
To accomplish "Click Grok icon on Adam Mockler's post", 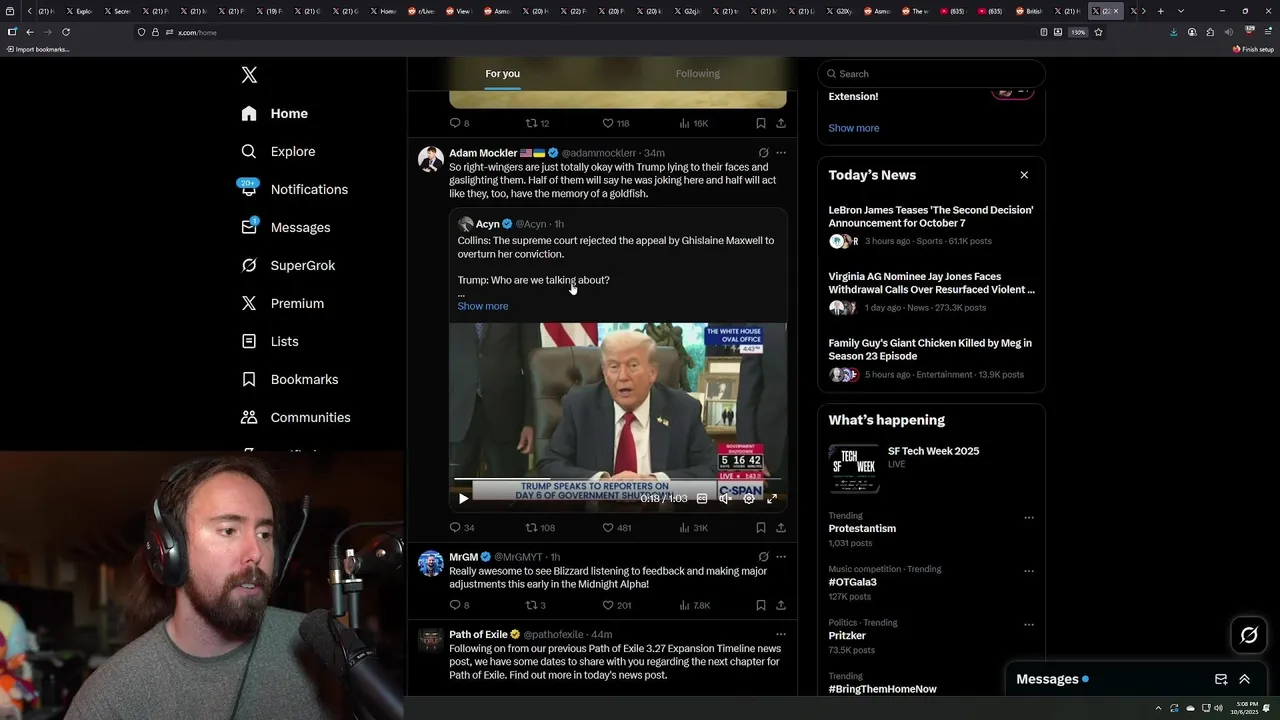I will pyautogui.click(x=763, y=153).
